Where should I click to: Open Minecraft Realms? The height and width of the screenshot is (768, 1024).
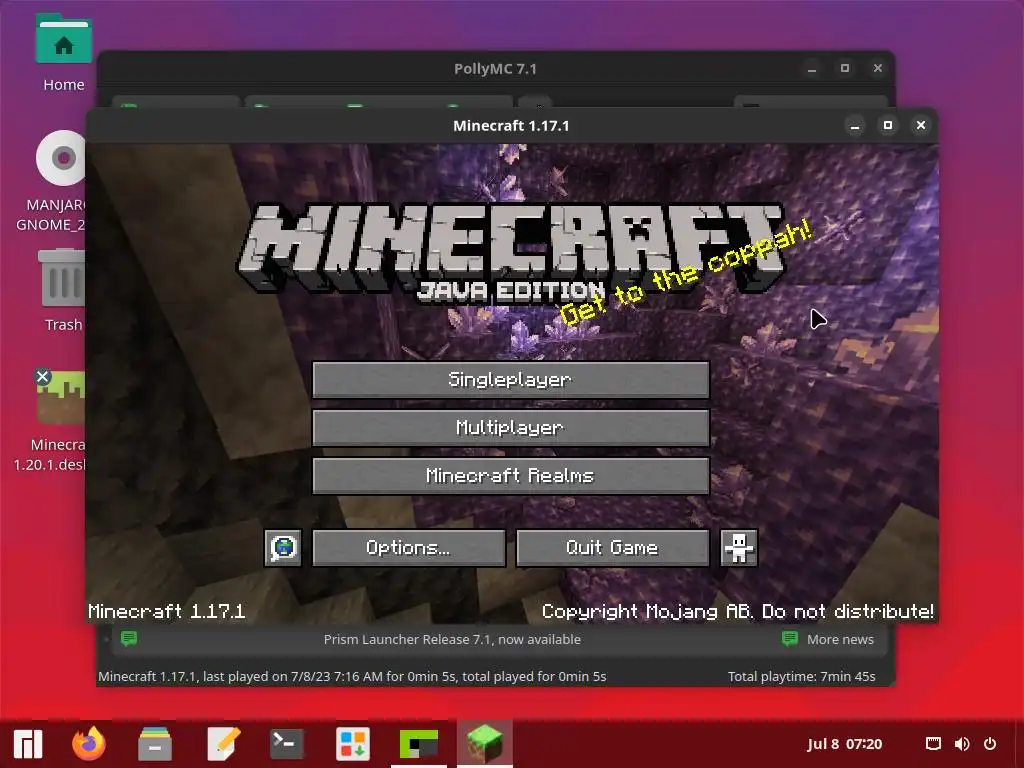(511, 475)
